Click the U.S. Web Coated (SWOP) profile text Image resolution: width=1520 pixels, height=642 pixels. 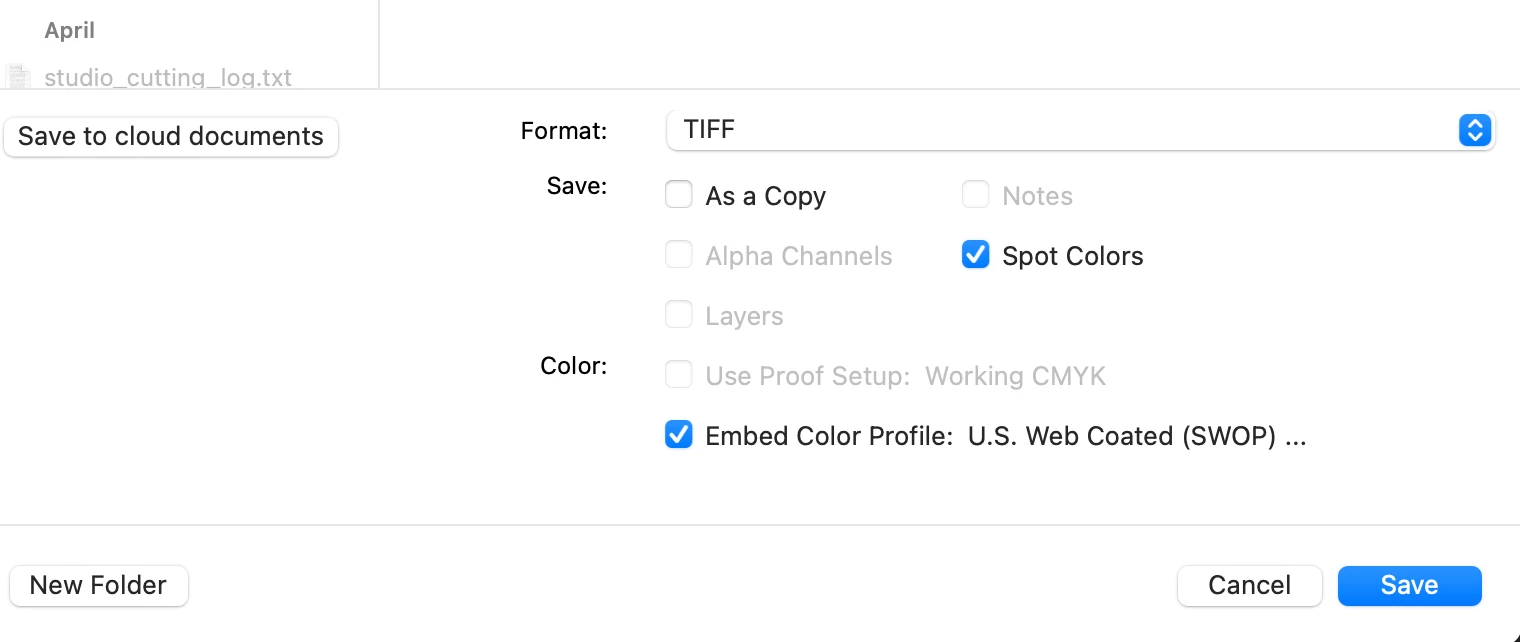tap(1137, 436)
